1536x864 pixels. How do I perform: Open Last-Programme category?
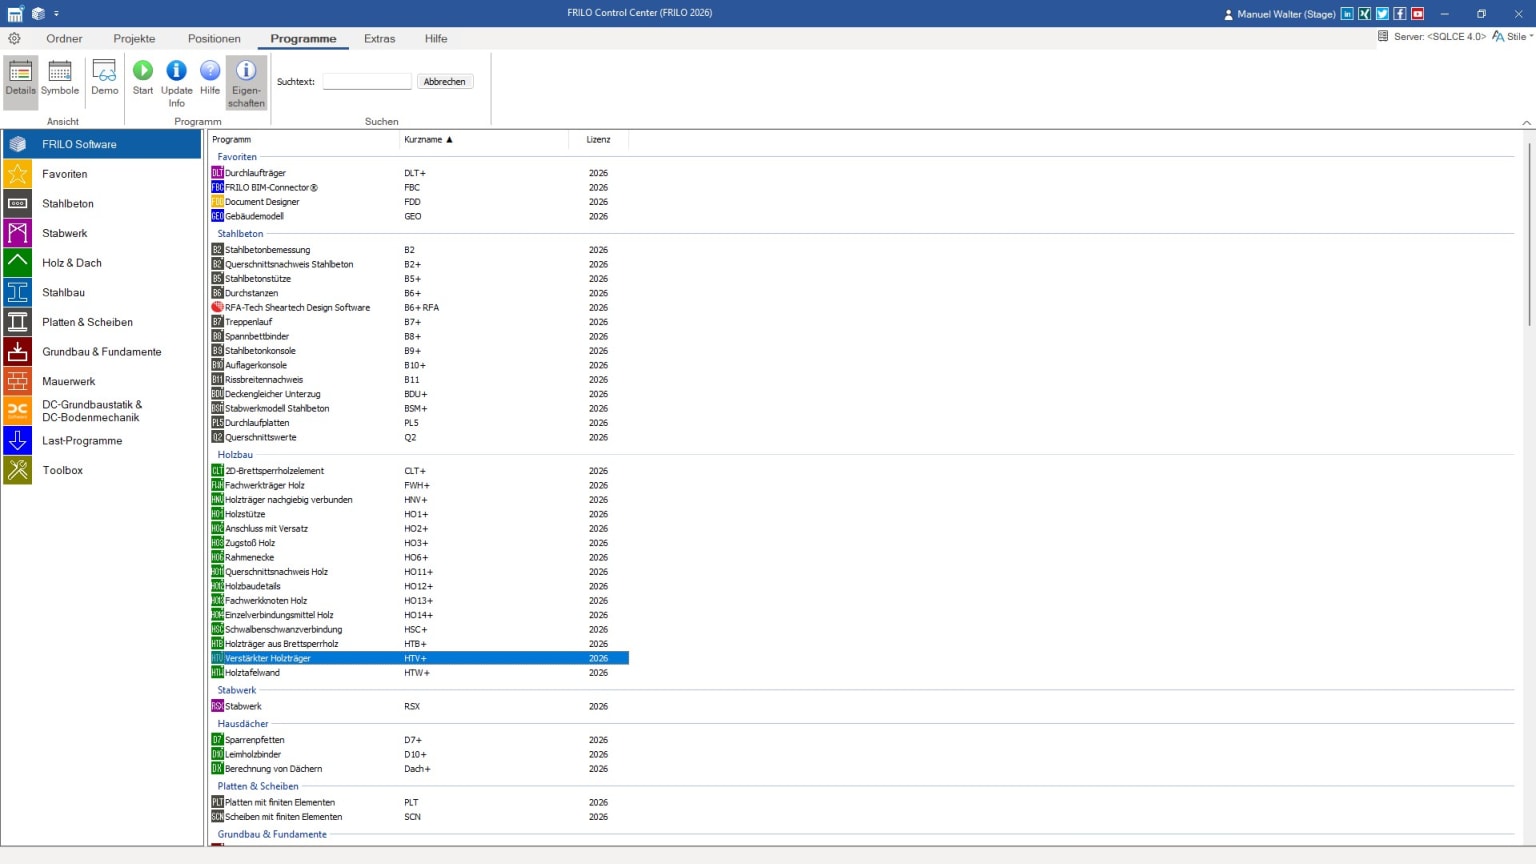pyautogui.click(x=102, y=440)
